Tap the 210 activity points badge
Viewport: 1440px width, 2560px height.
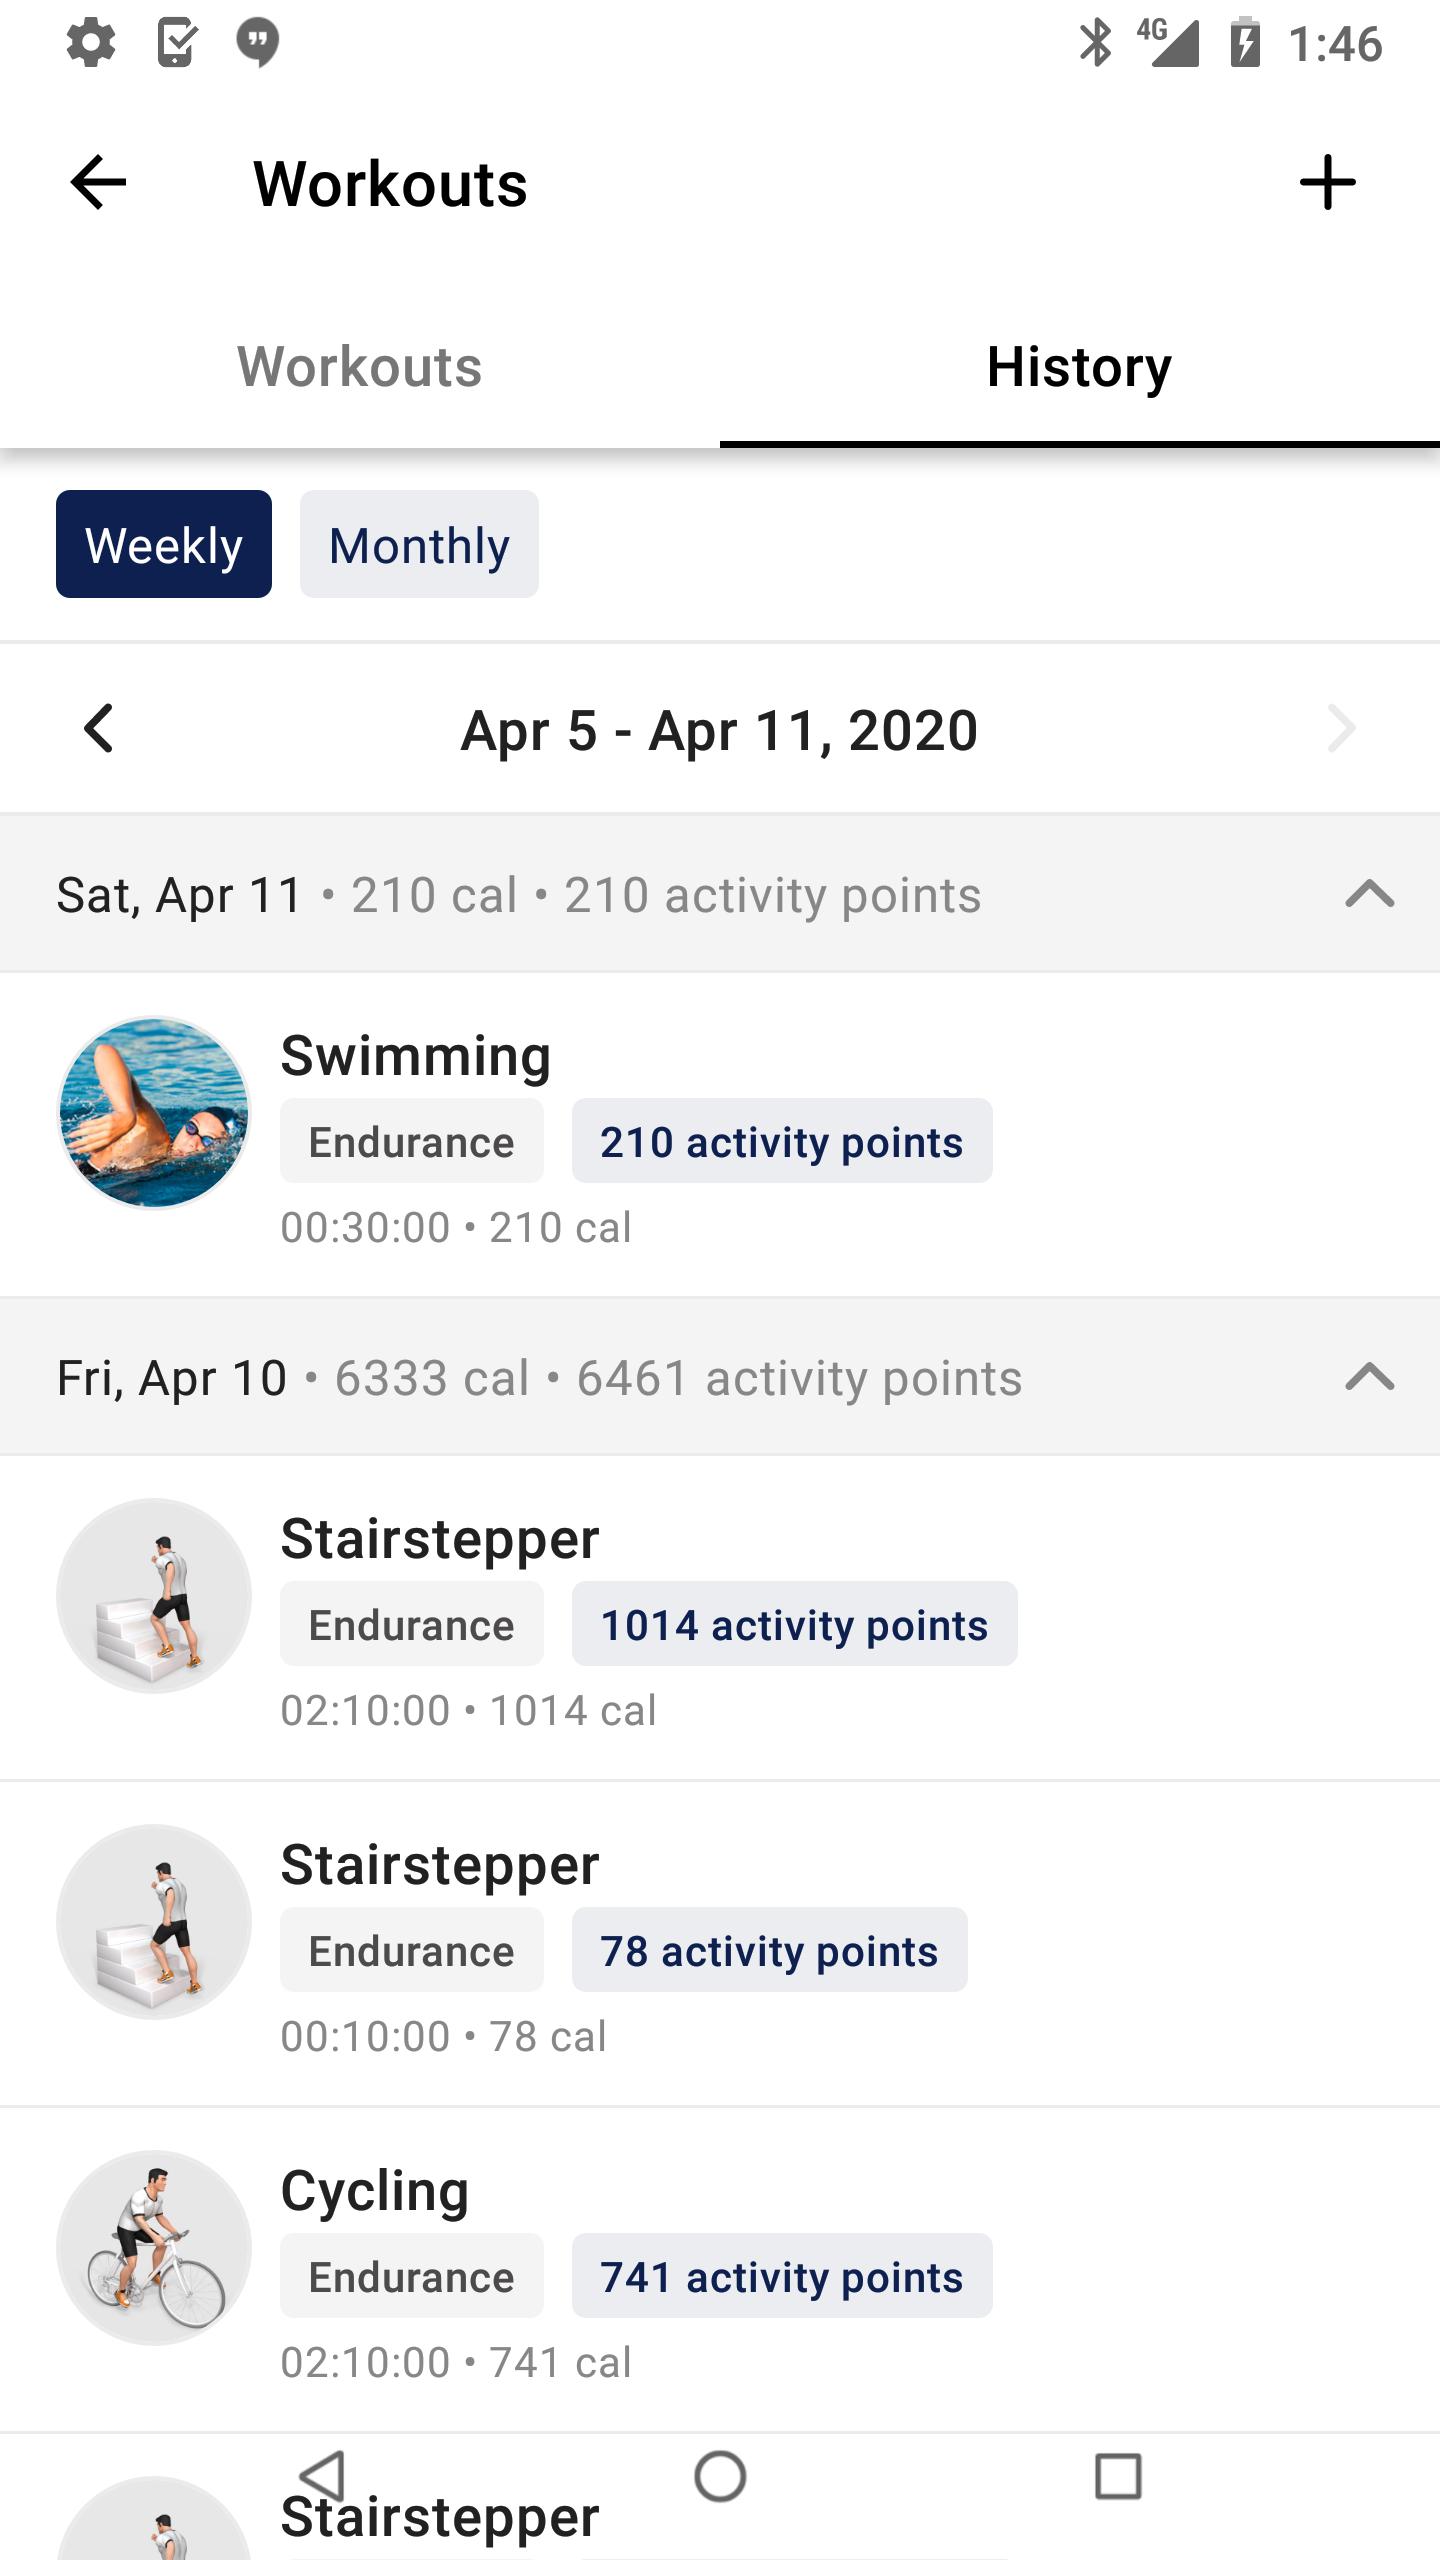[782, 1141]
